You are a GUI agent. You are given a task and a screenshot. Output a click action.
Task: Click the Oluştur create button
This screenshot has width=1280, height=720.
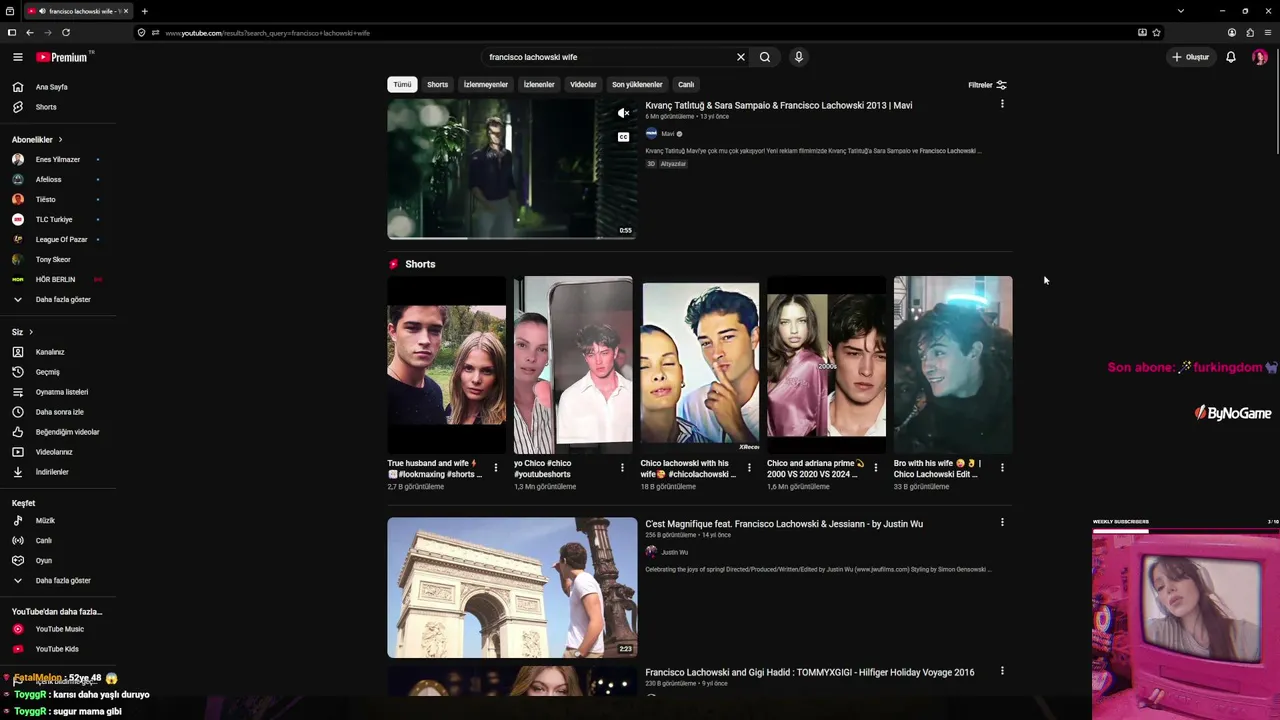[x=1191, y=57]
